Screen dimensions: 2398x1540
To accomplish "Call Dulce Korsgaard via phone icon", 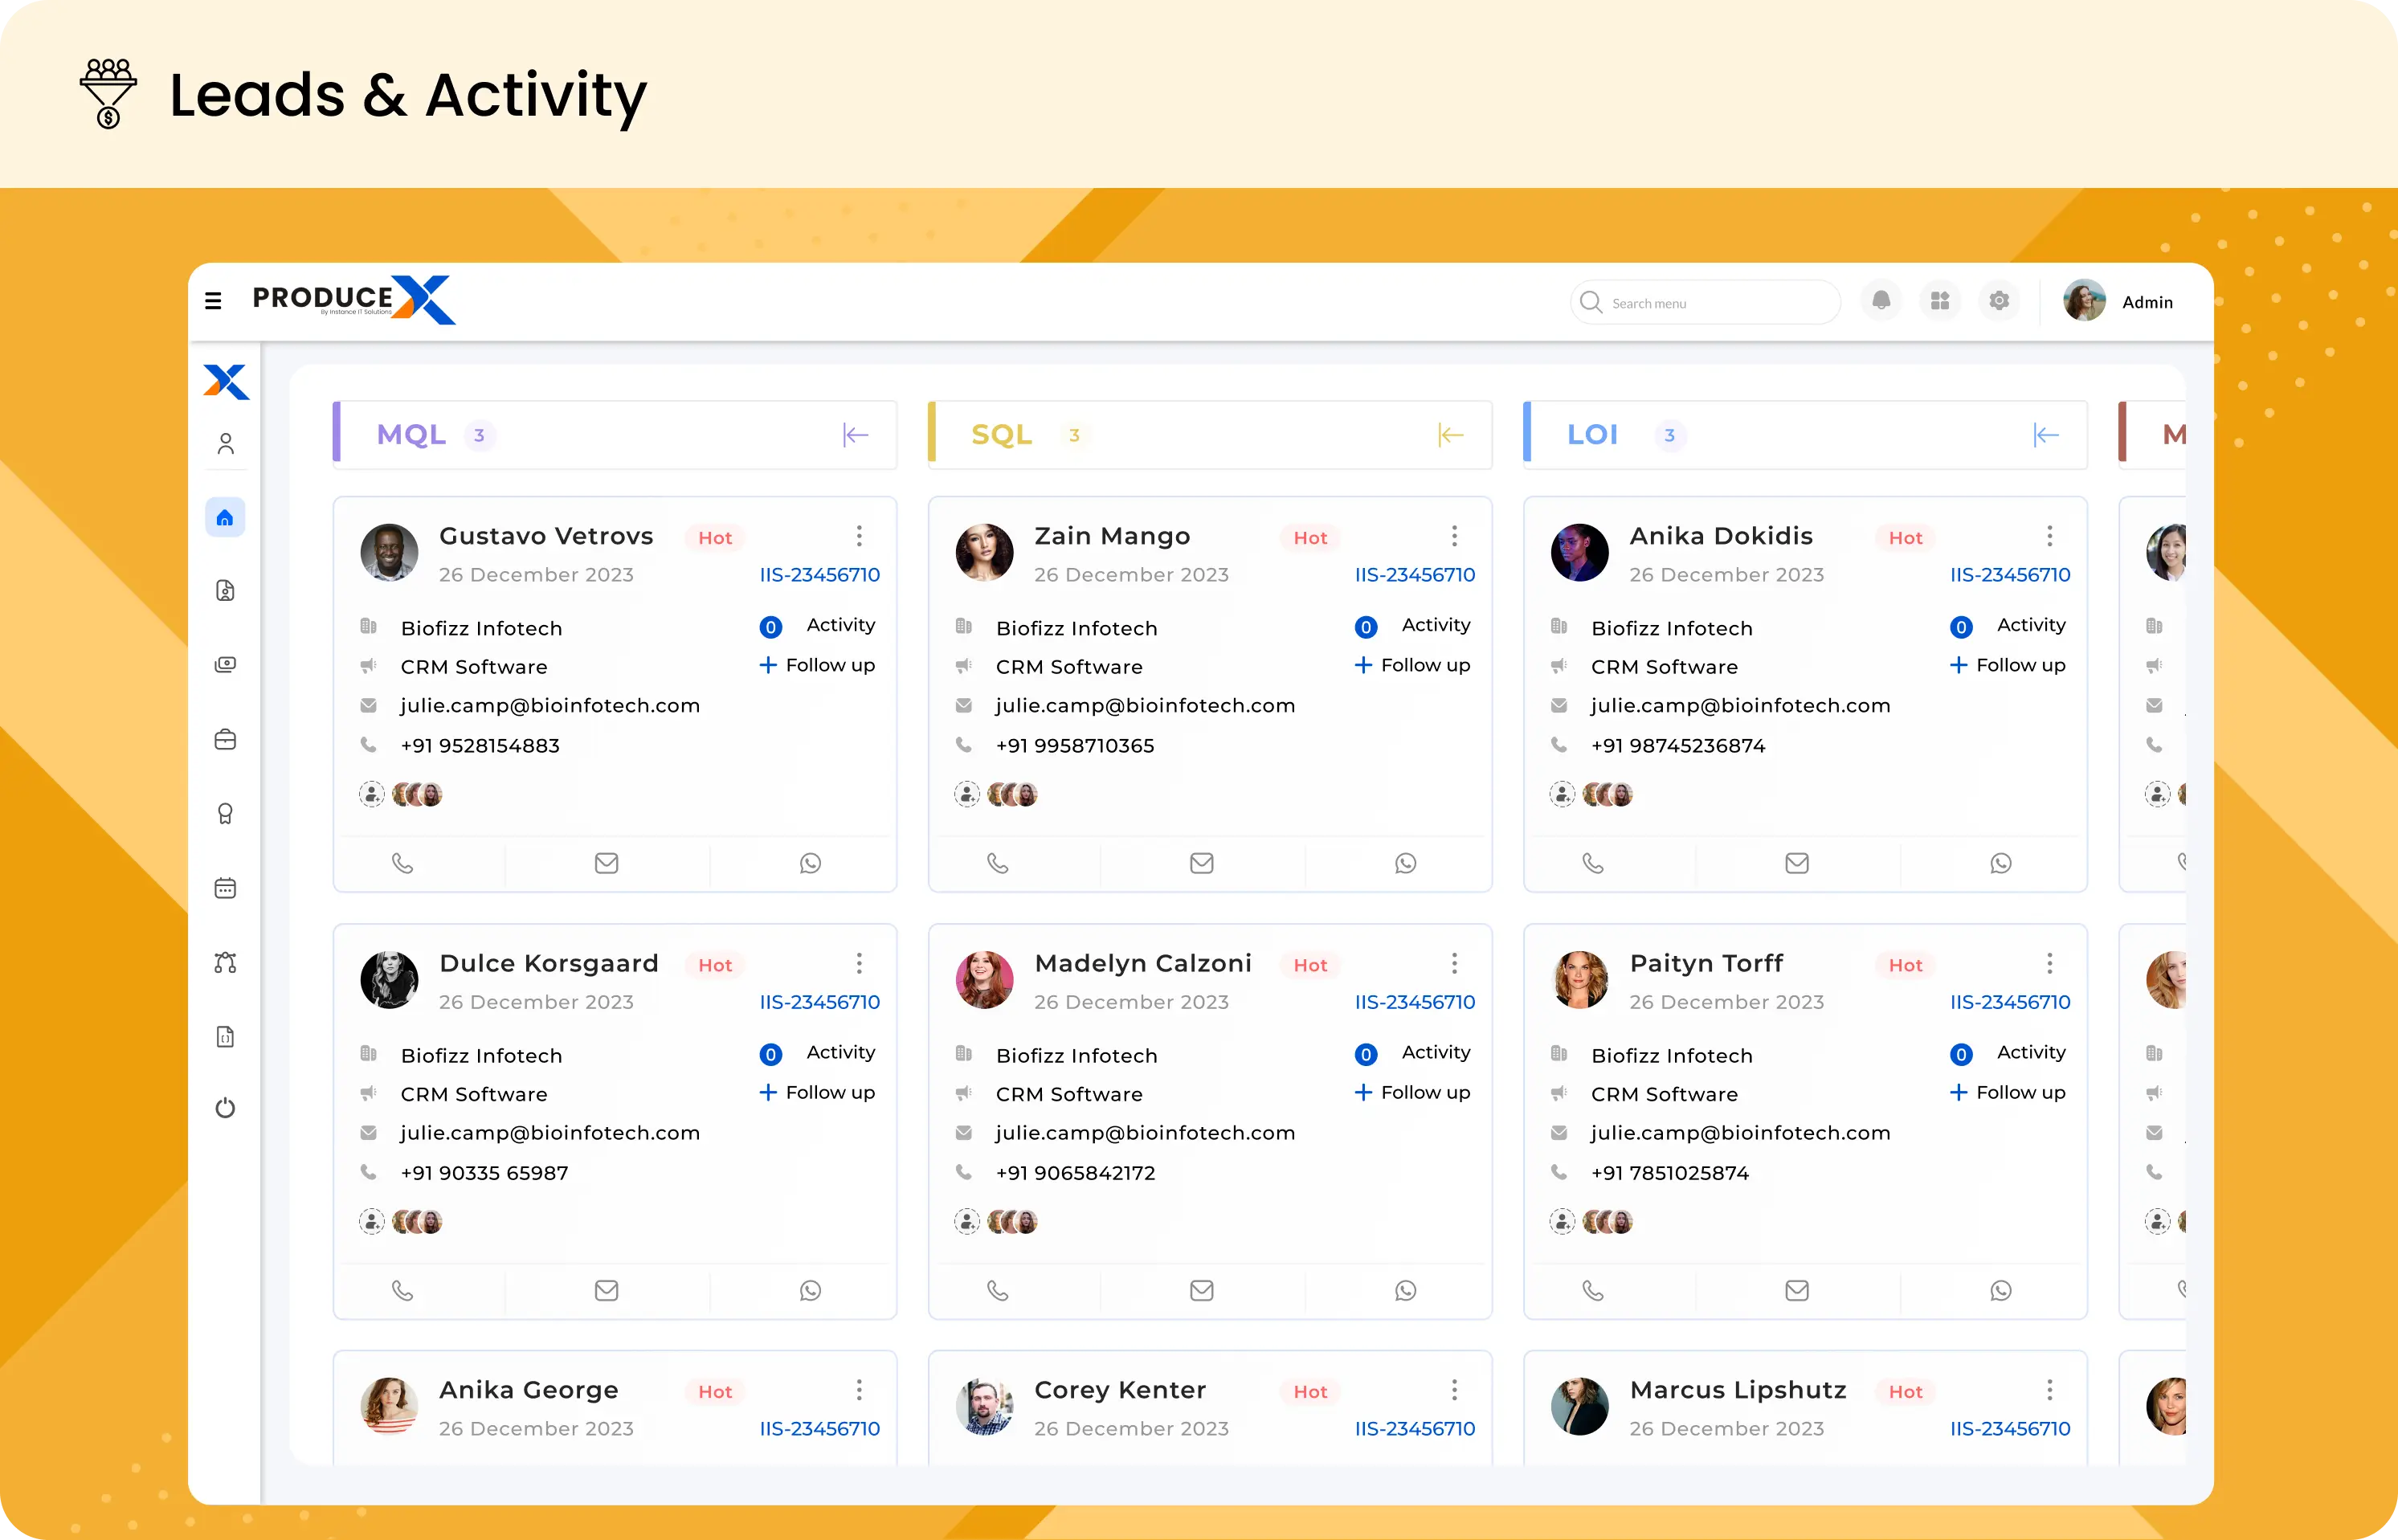I will point(402,1290).
